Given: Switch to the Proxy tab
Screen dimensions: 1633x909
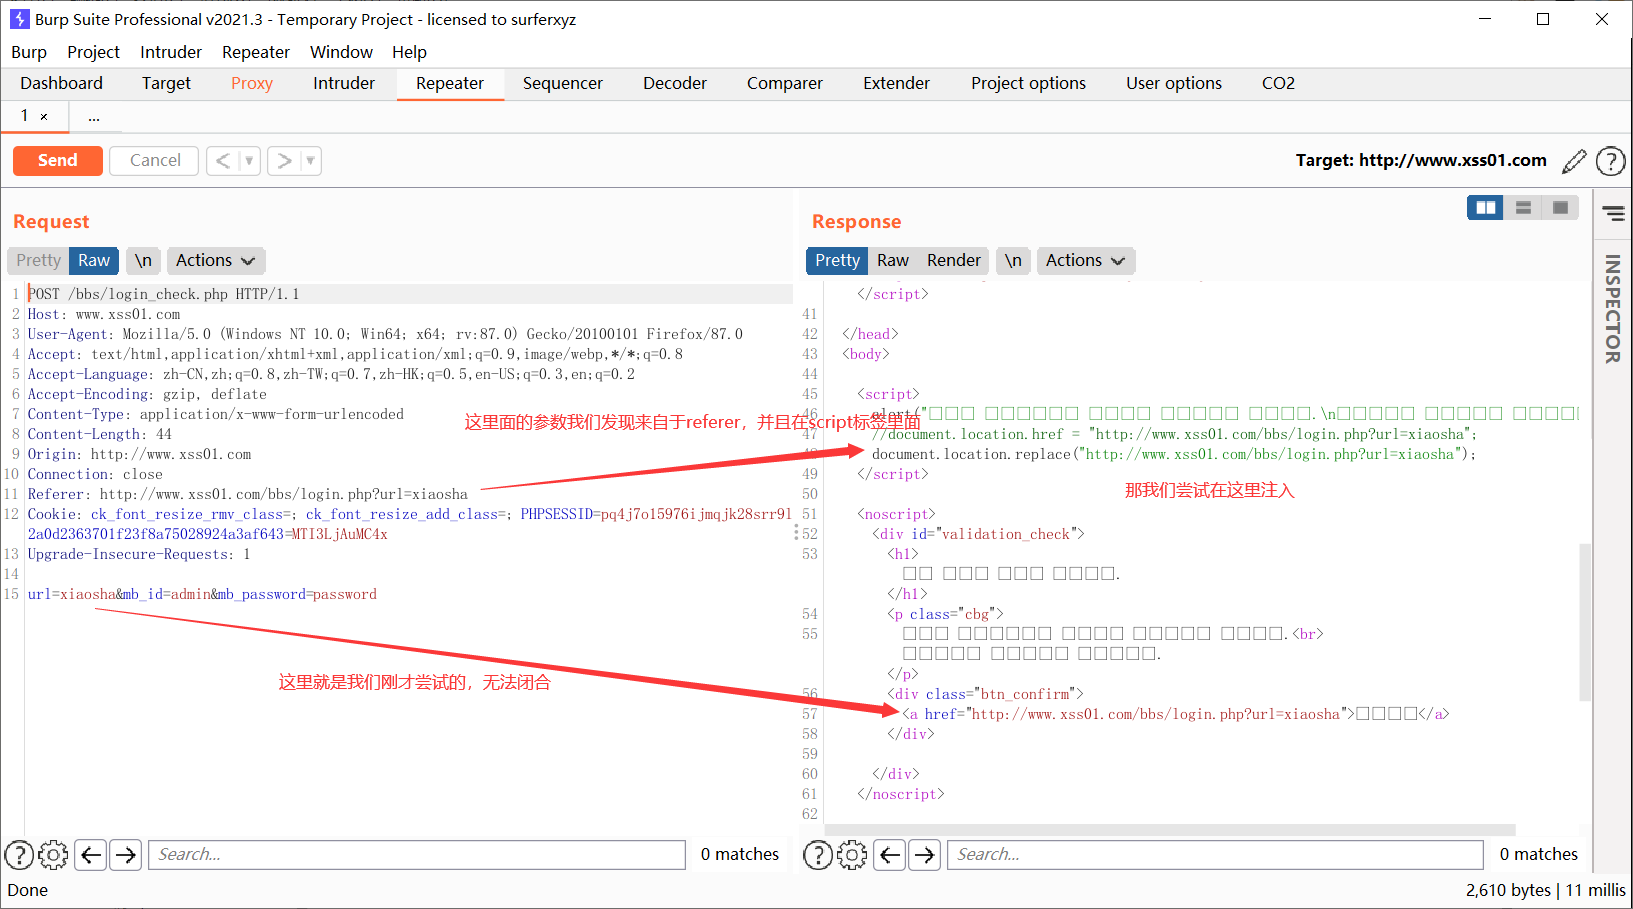Looking at the screenshot, I should pyautogui.click(x=252, y=84).
